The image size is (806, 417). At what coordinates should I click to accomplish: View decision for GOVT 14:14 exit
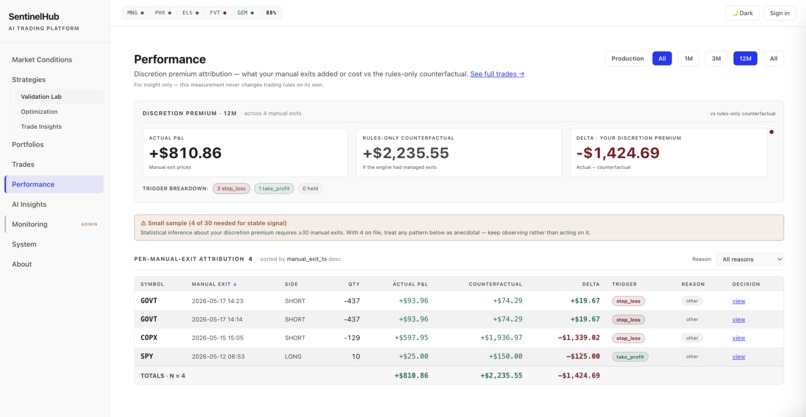pos(739,319)
